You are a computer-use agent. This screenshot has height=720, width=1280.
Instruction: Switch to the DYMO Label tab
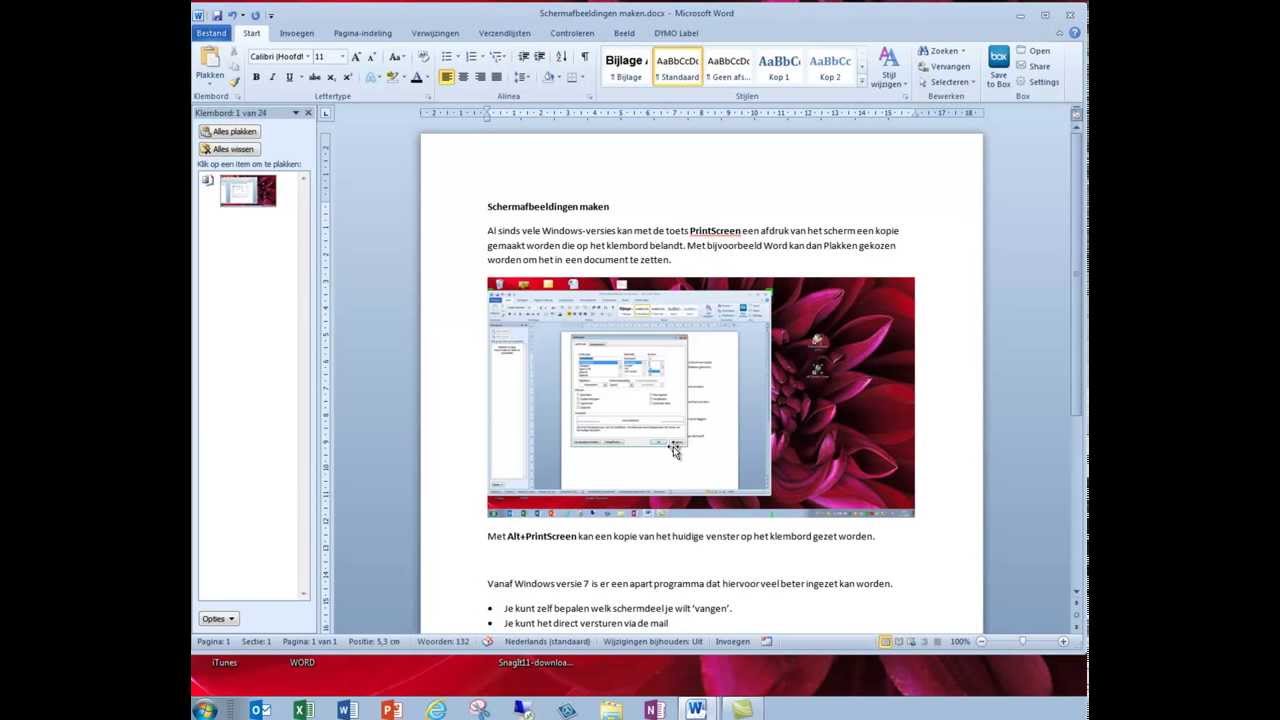pos(677,33)
